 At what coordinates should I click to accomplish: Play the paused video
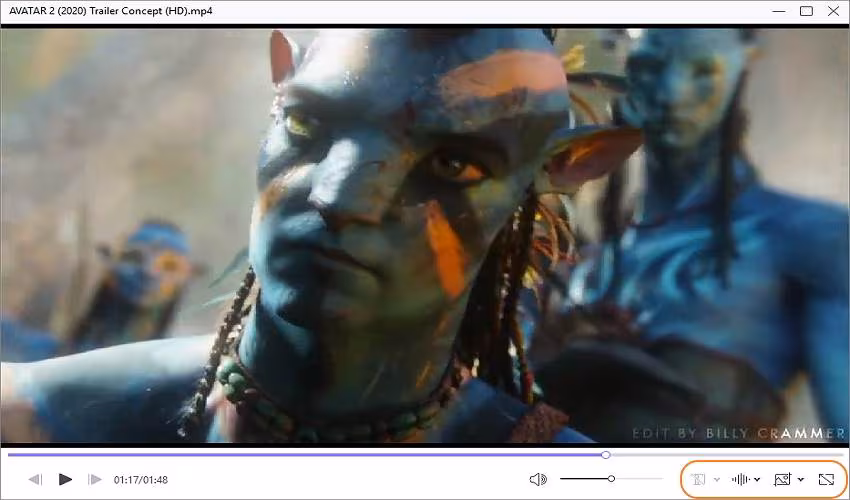65,479
